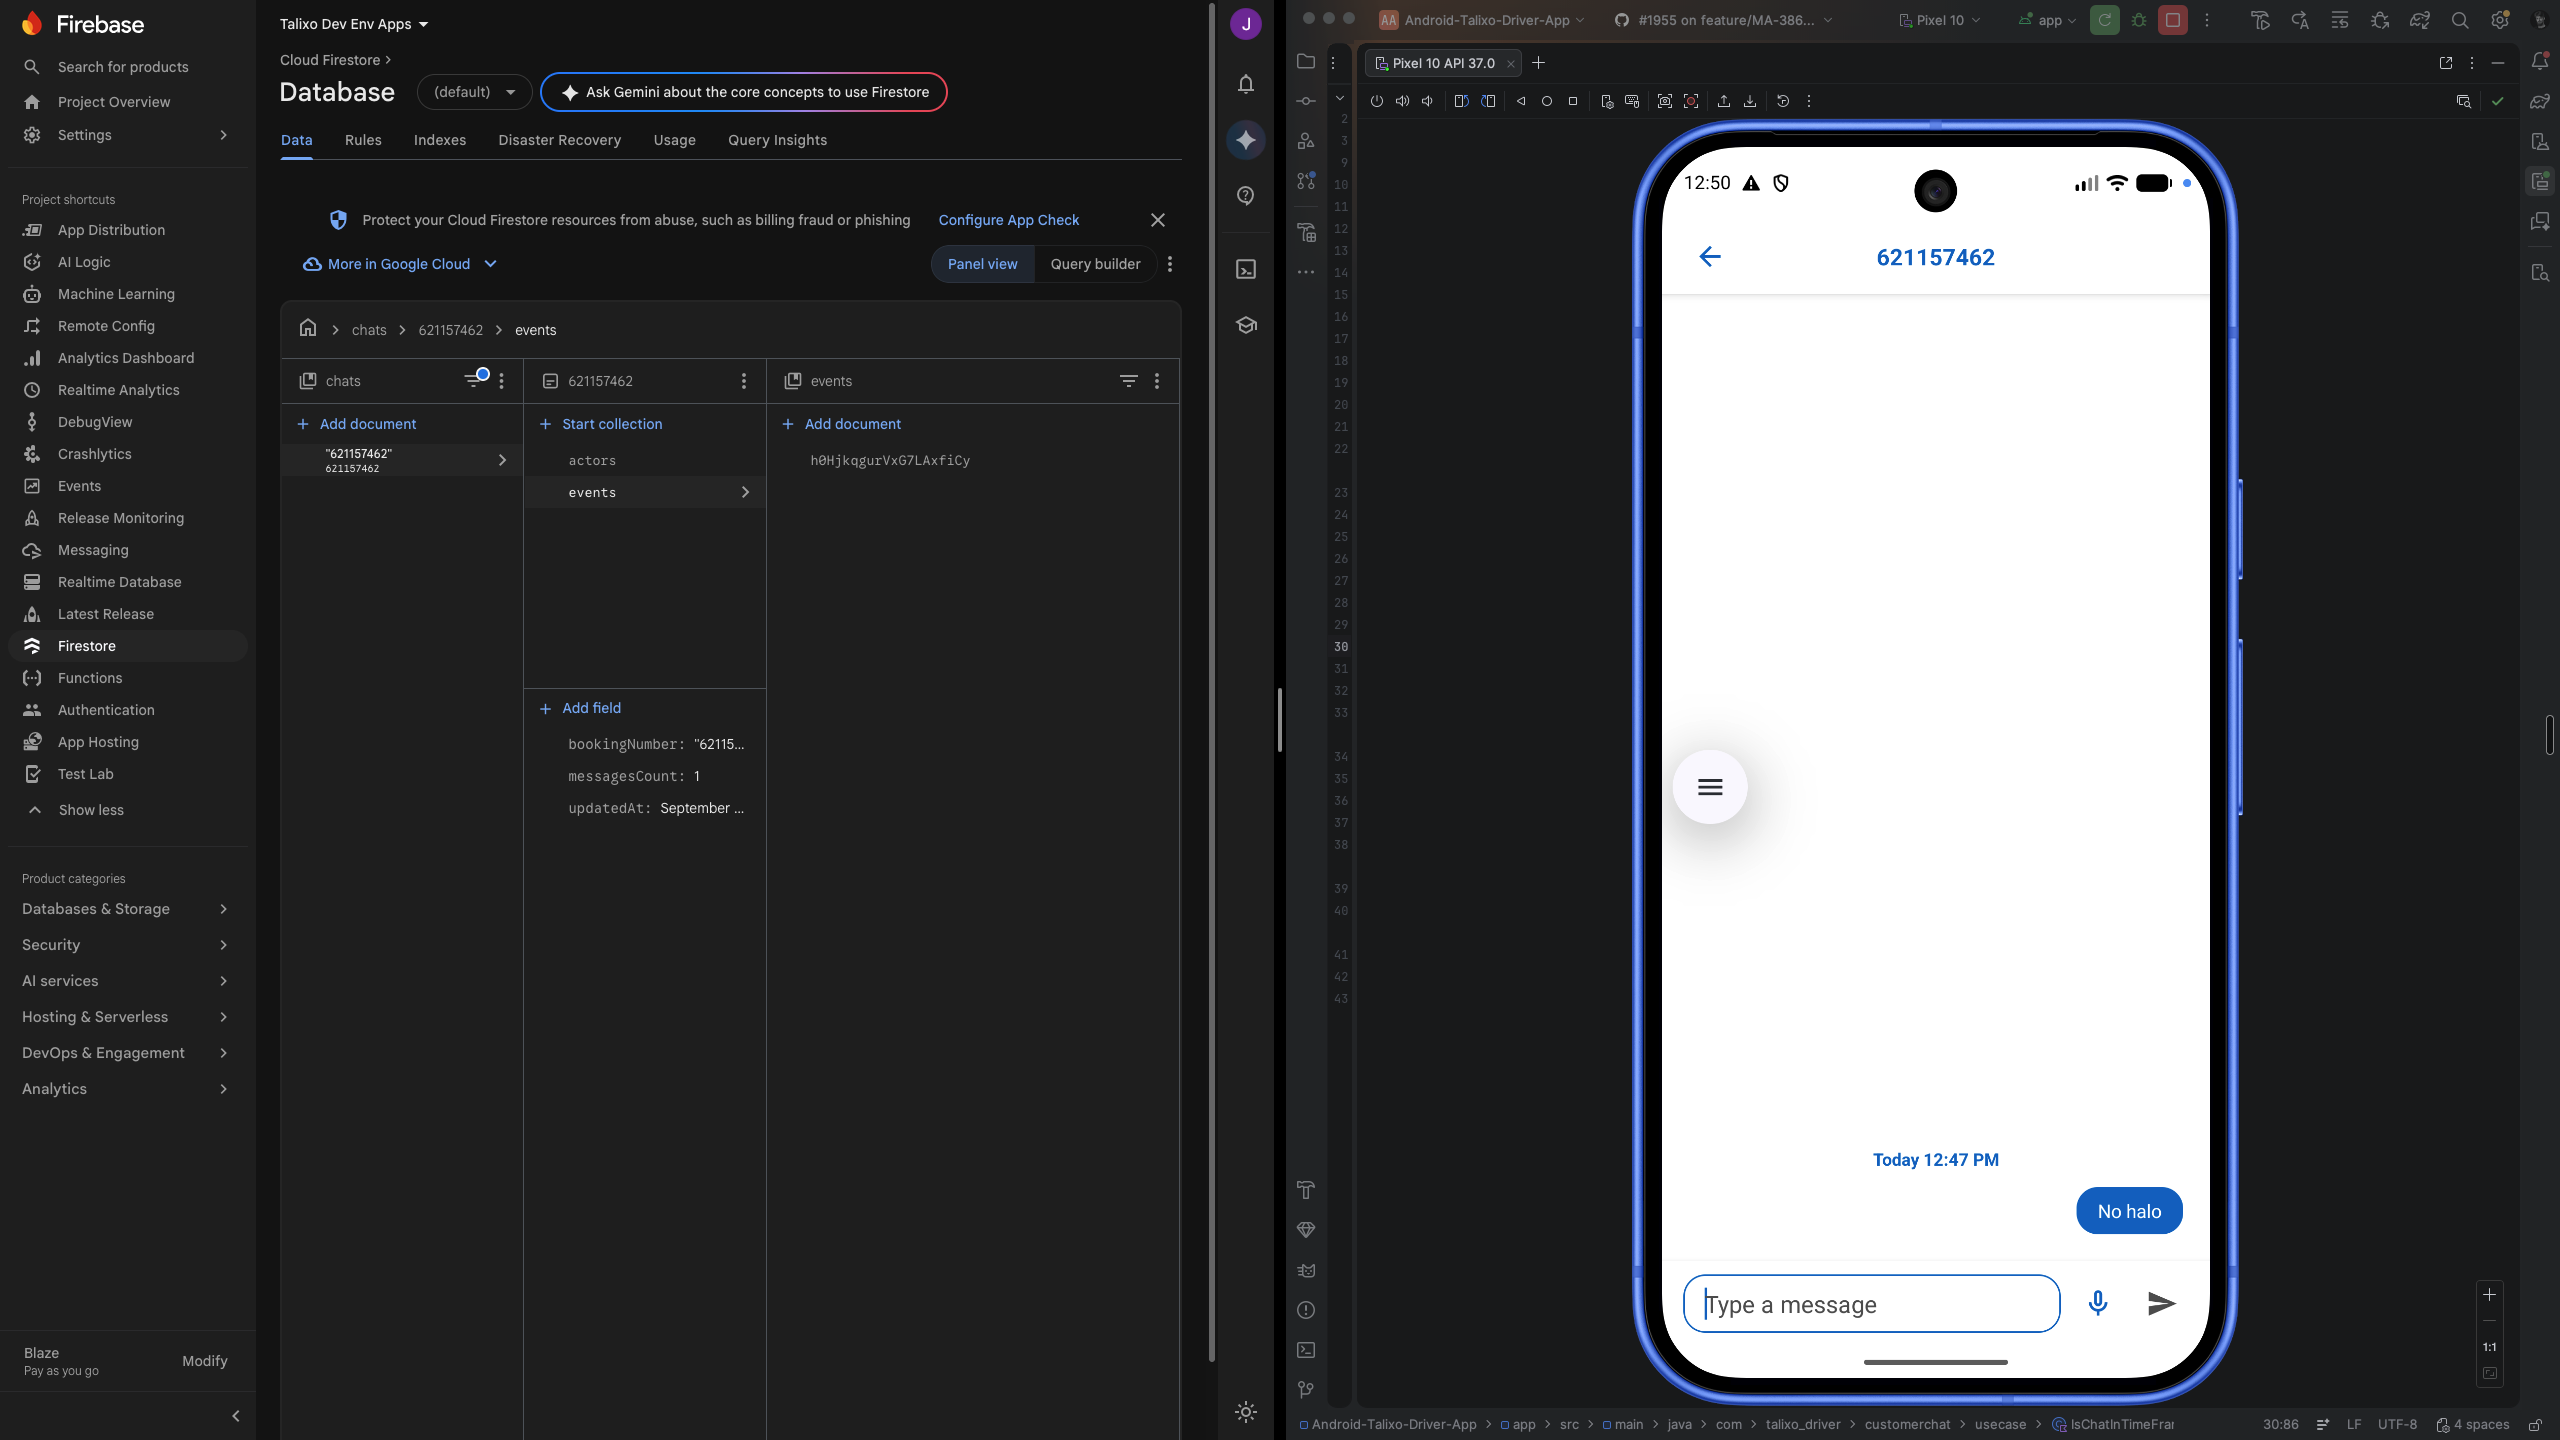This screenshot has width=2560, height=1440.
Task: Click the Debug bug icon in Android Studio
Action: coord(2139,20)
